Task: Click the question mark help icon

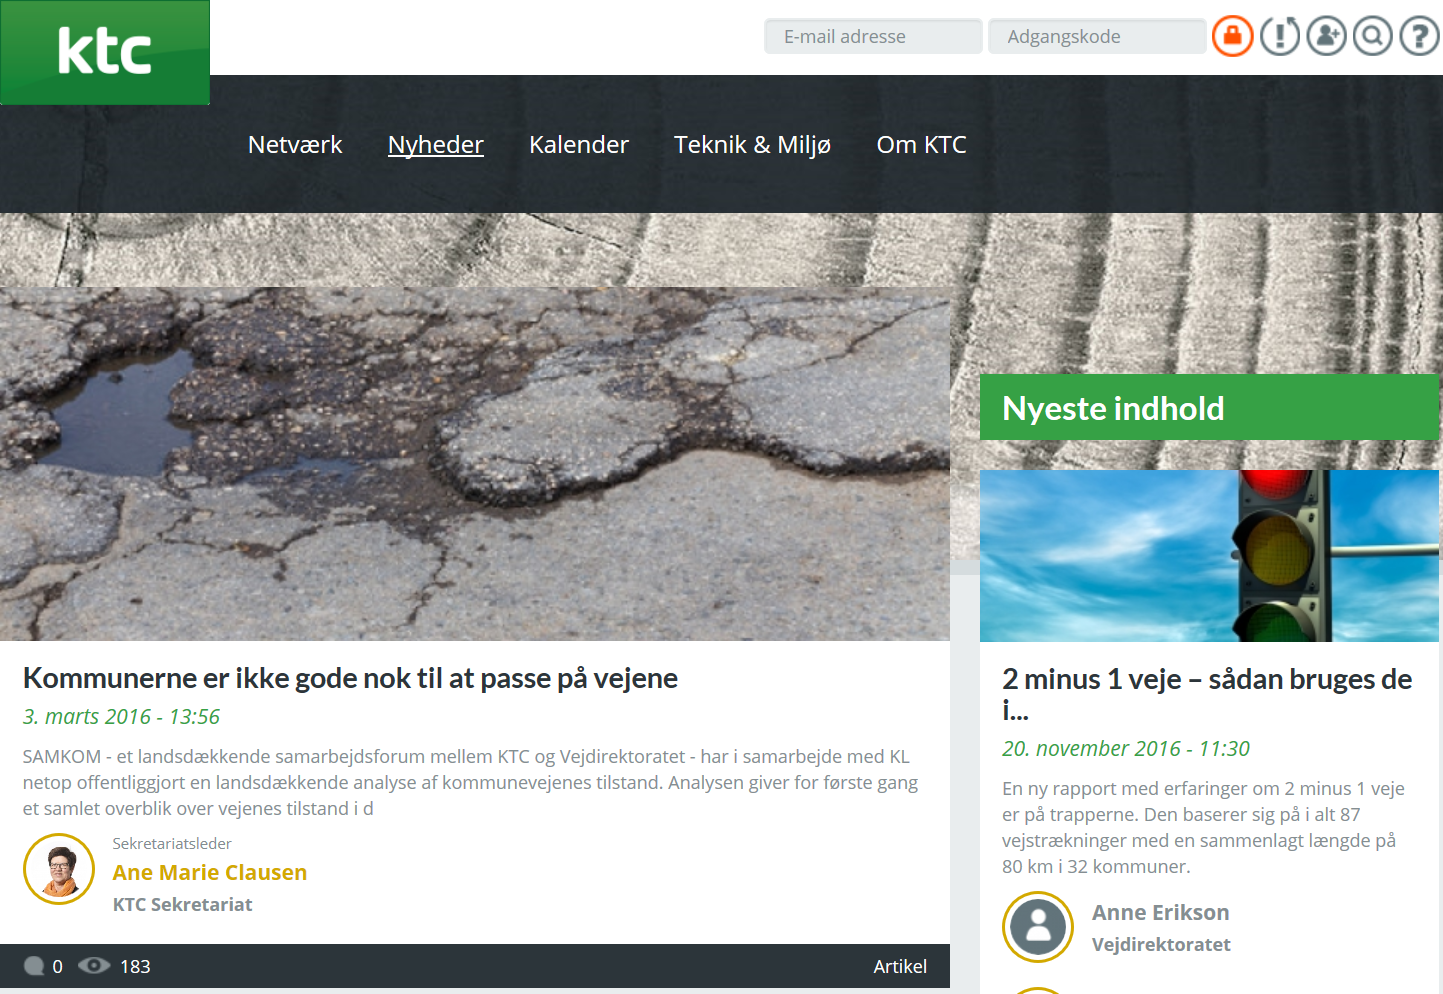Action: pos(1419,37)
